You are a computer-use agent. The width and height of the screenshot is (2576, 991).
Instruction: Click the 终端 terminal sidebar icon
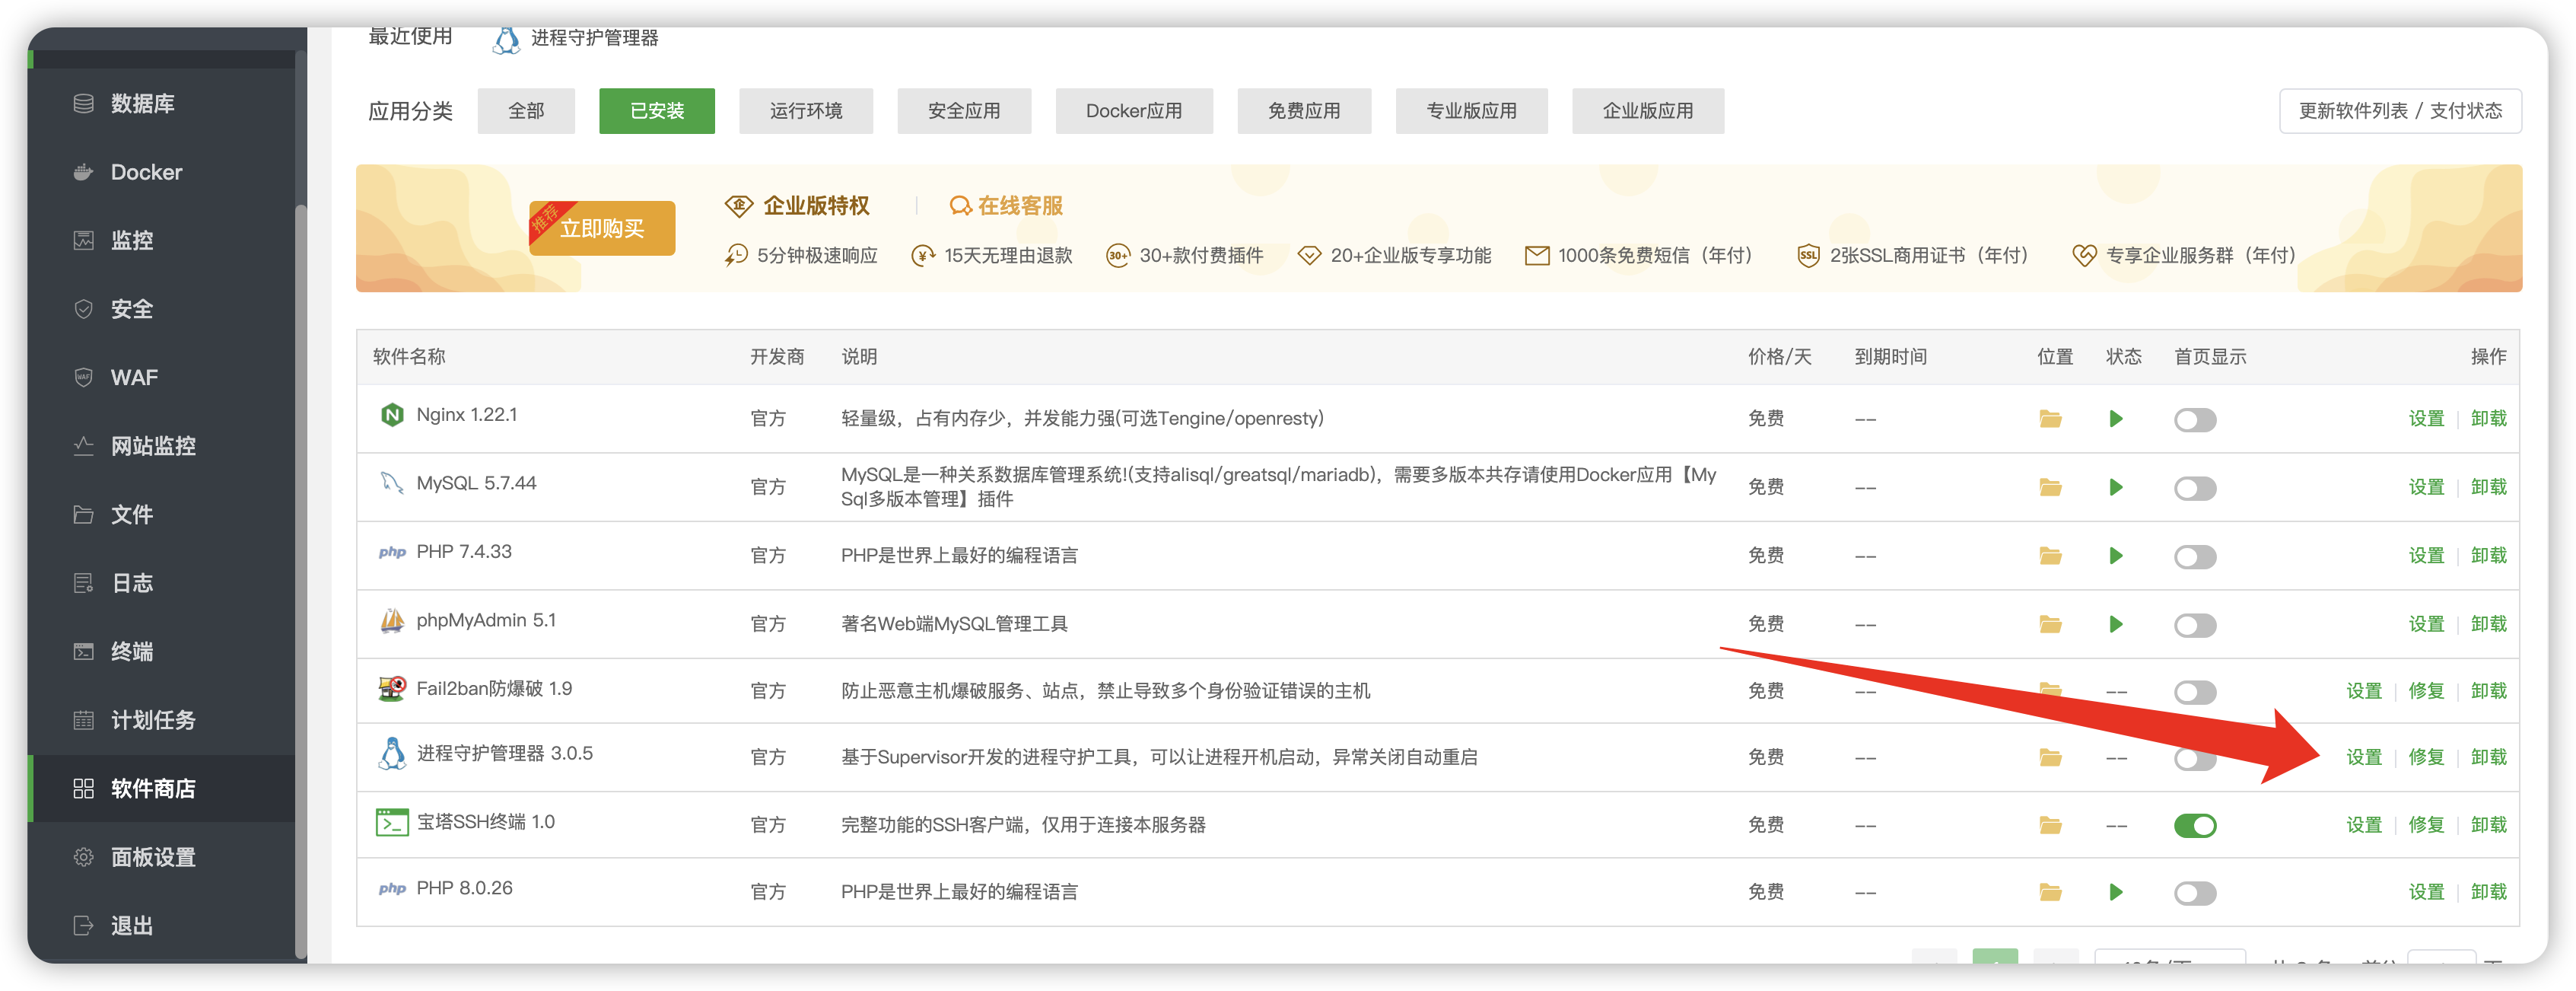84,652
